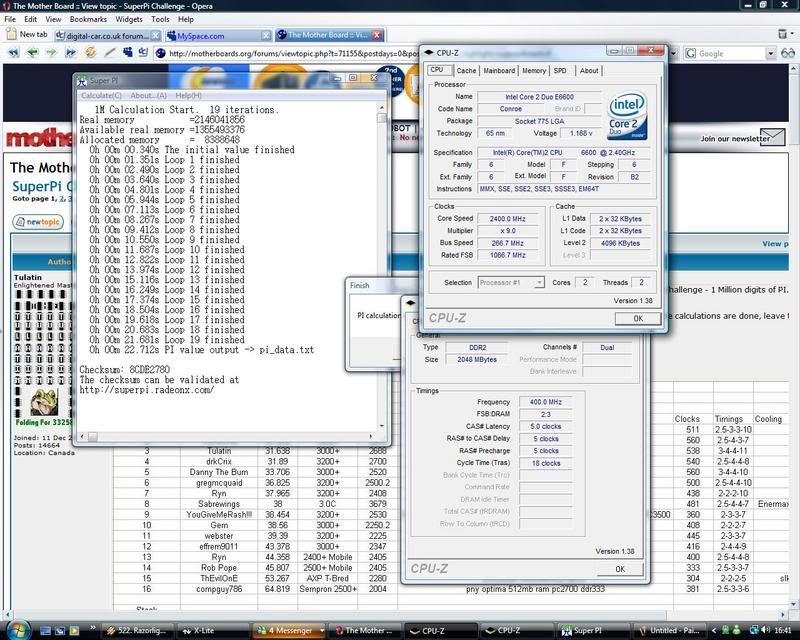Screen dimensions: 800x640
Task: Click the Super PI vertical scrollbar
Action: (381, 265)
